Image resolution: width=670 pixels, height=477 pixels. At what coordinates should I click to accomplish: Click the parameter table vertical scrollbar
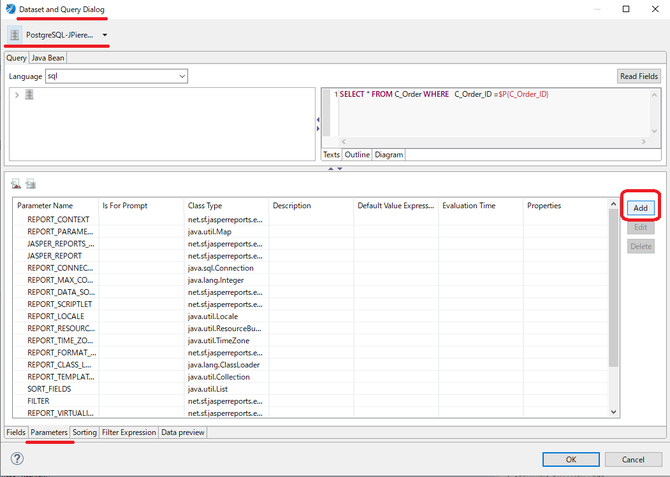coord(613,300)
